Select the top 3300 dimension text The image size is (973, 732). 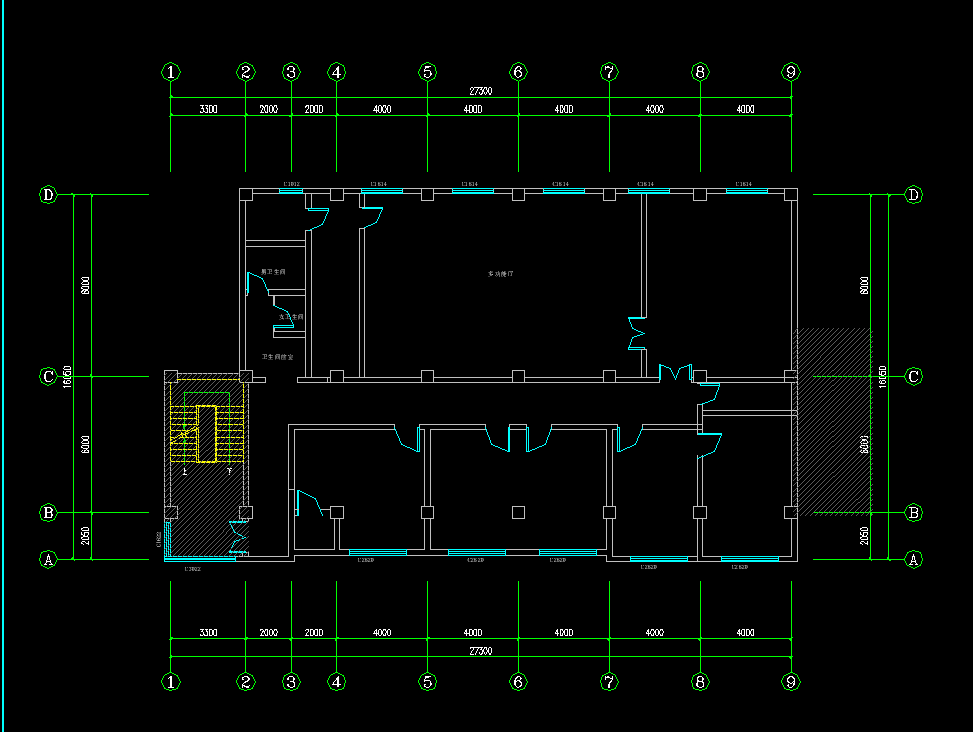[x=208, y=109]
